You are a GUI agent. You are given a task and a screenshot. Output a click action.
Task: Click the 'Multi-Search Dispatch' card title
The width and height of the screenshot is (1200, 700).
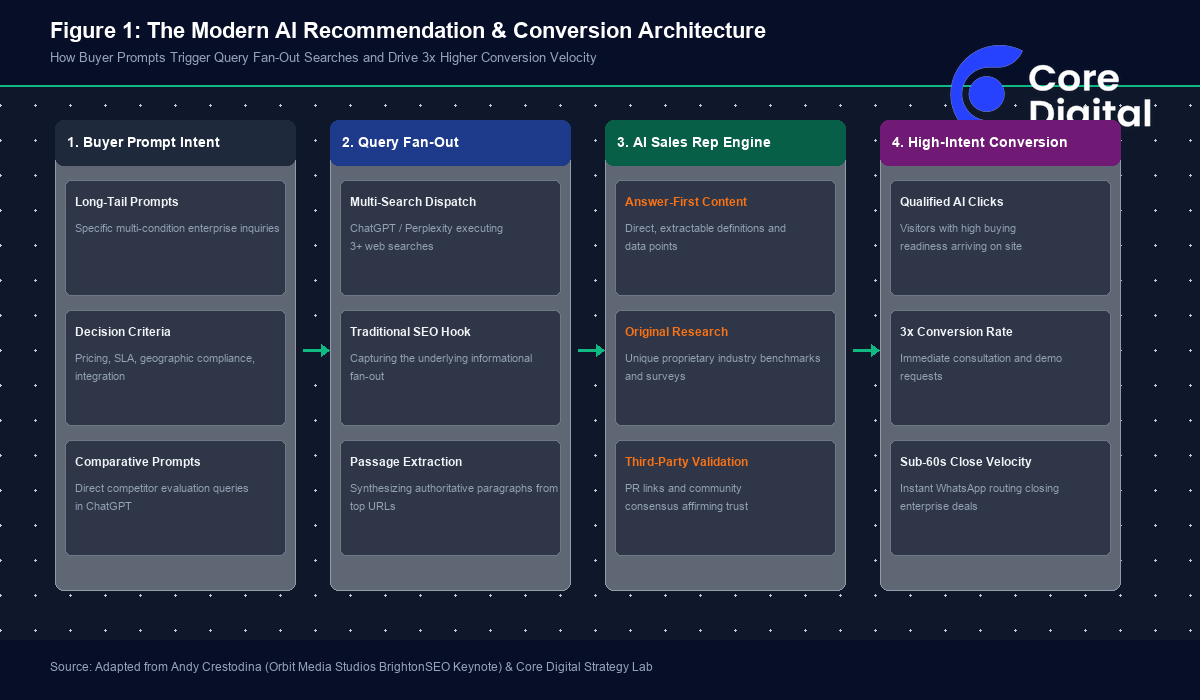413,202
